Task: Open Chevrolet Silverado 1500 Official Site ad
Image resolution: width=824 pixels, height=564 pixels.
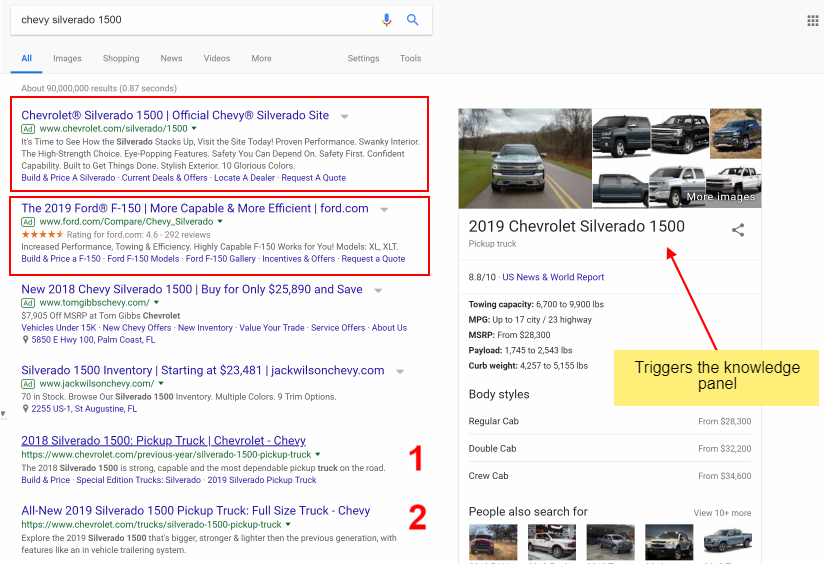Action: click(x=175, y=115)
